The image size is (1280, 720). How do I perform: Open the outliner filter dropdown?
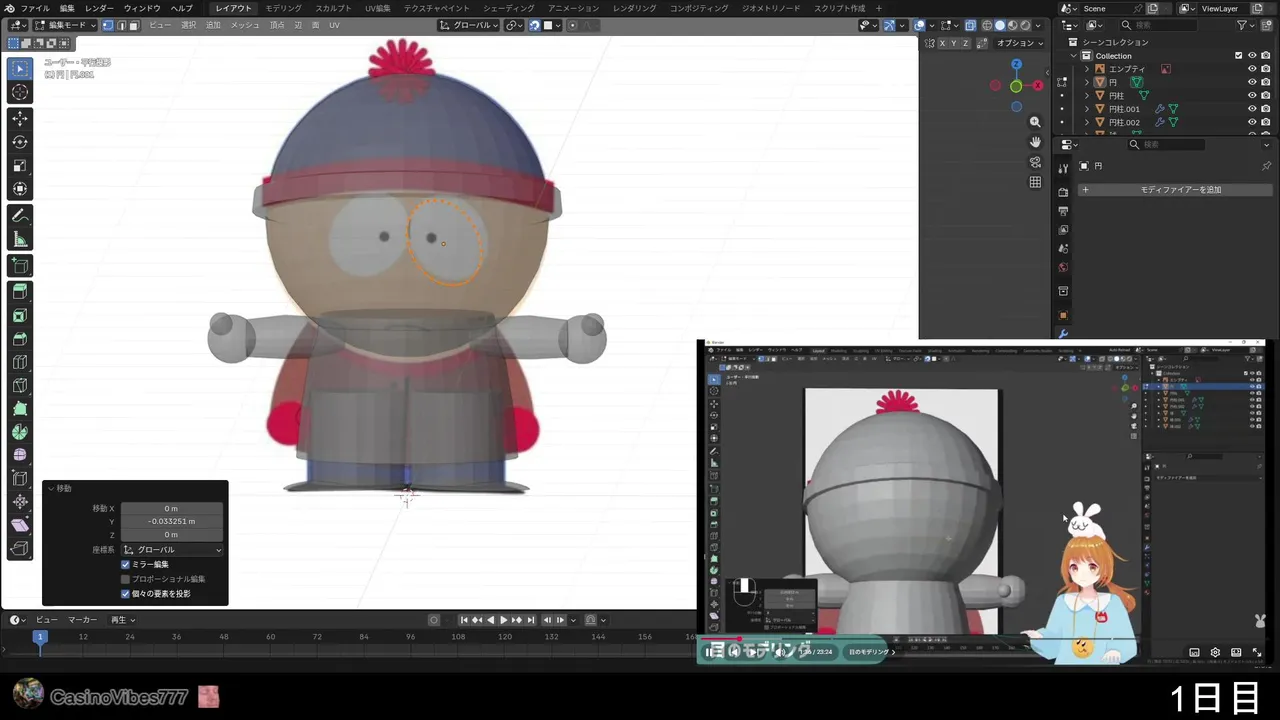(1245, 25)
